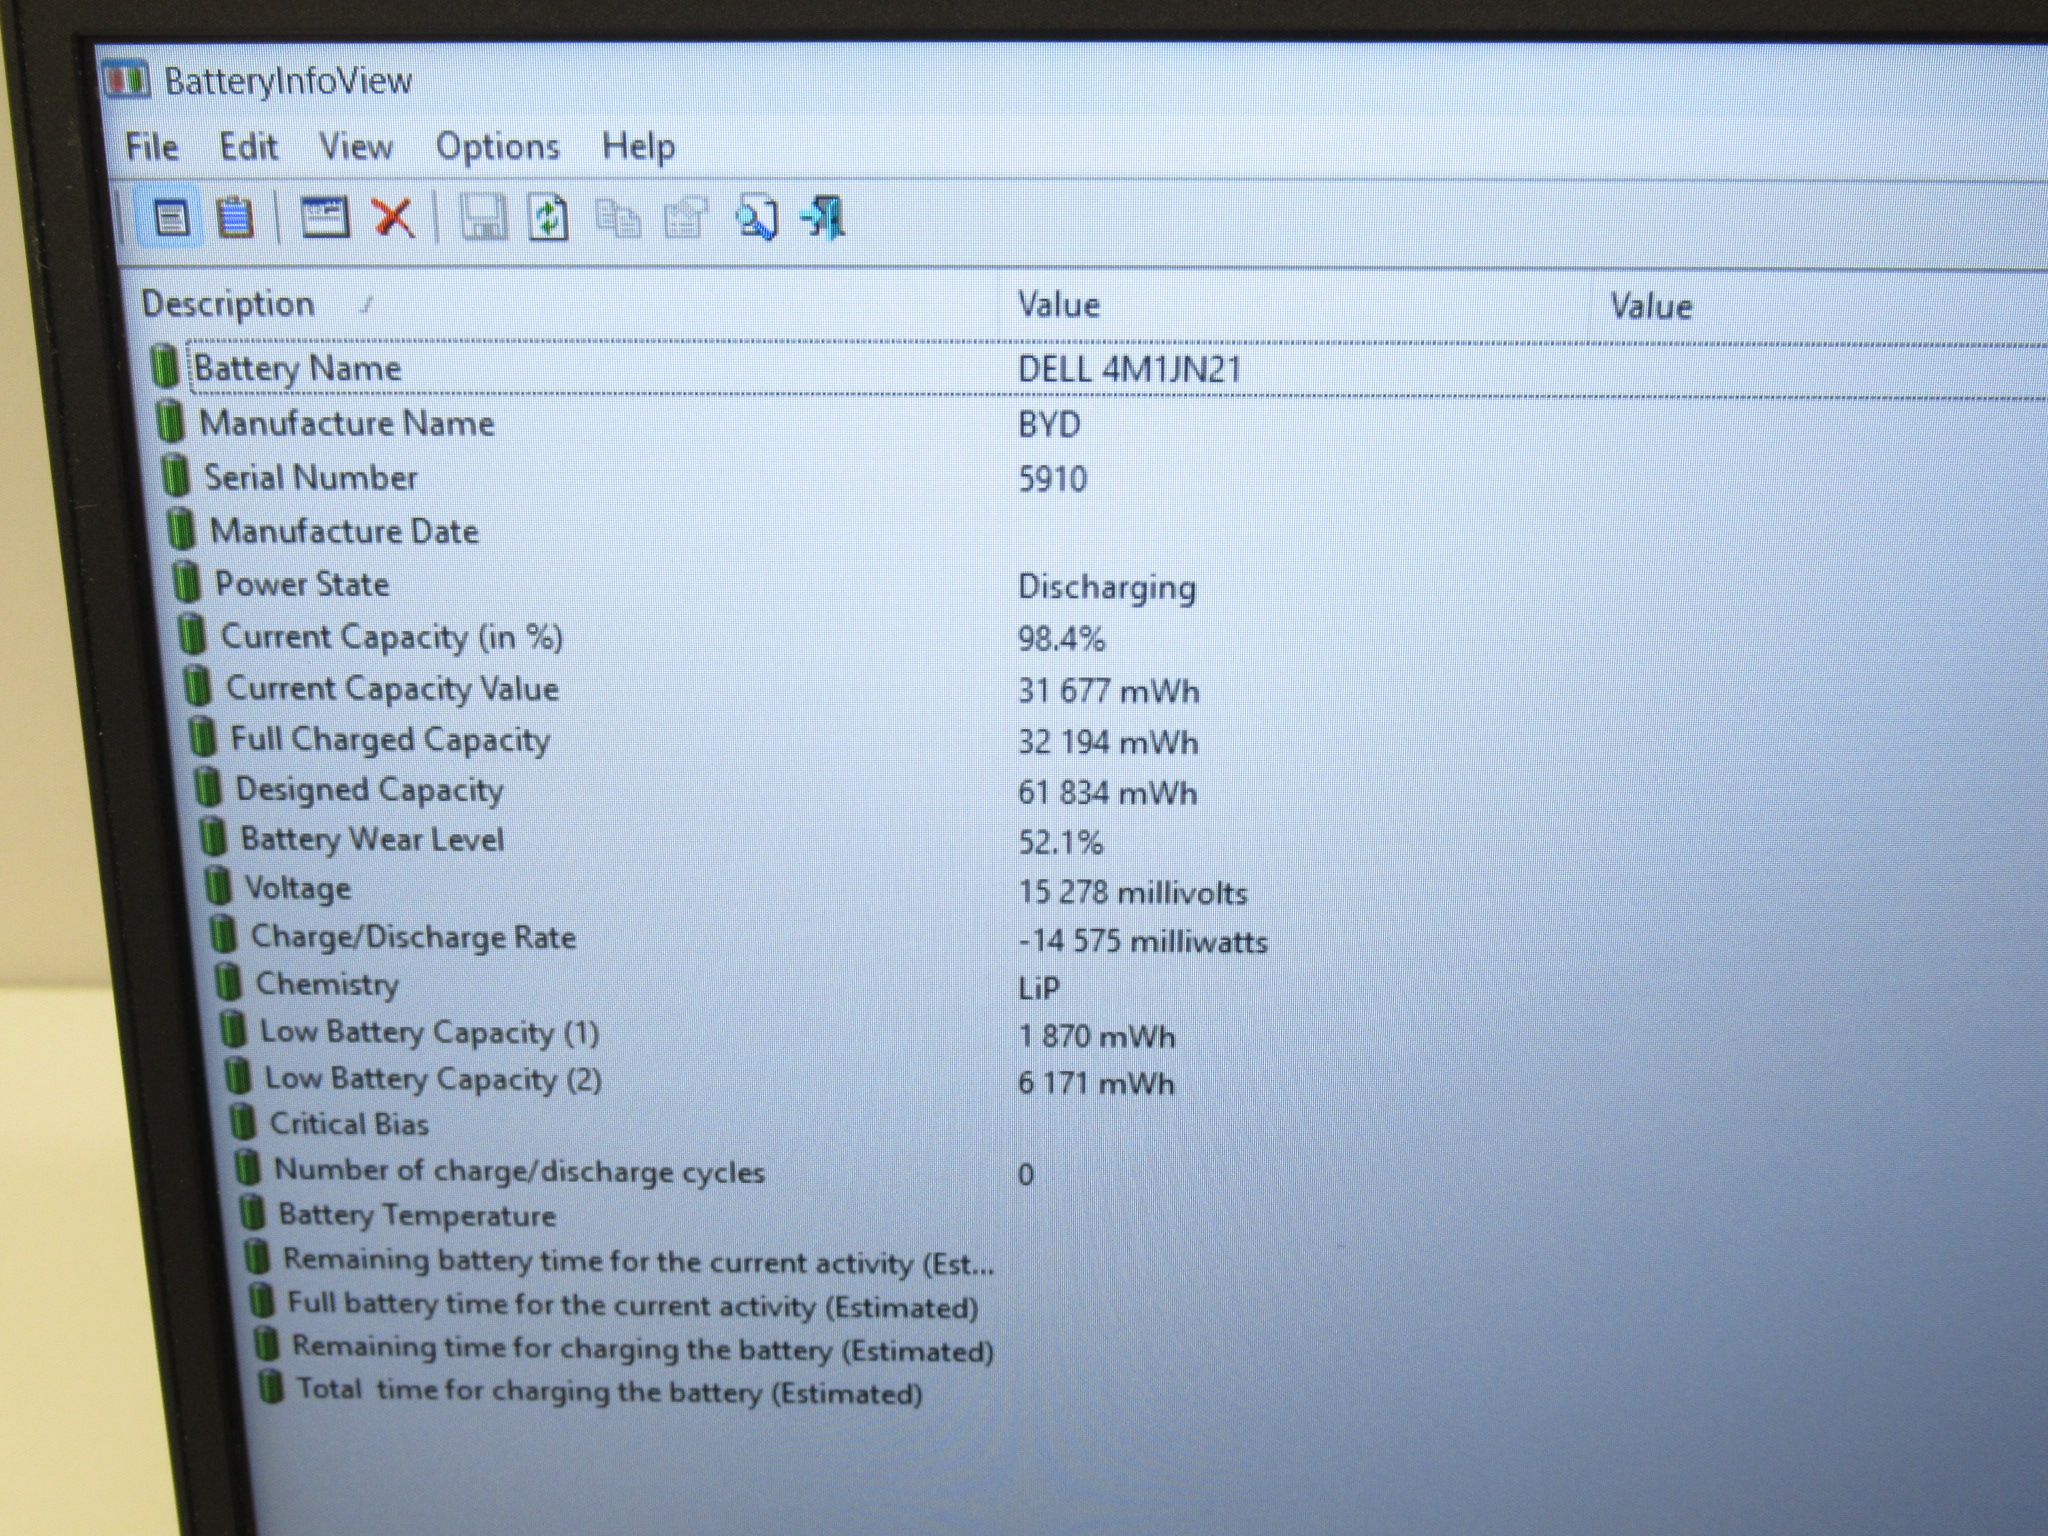Select the Voltage row label
Screen dimensions: 2048x1536
pos(298,887)
